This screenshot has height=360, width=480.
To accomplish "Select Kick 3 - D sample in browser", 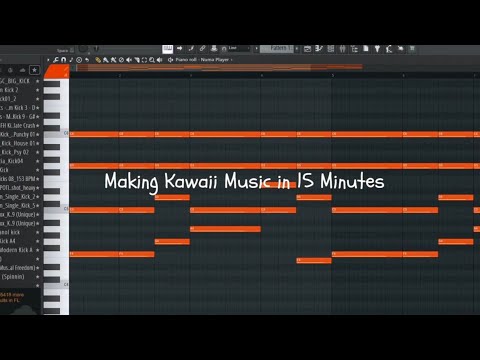I will point(19,108).
